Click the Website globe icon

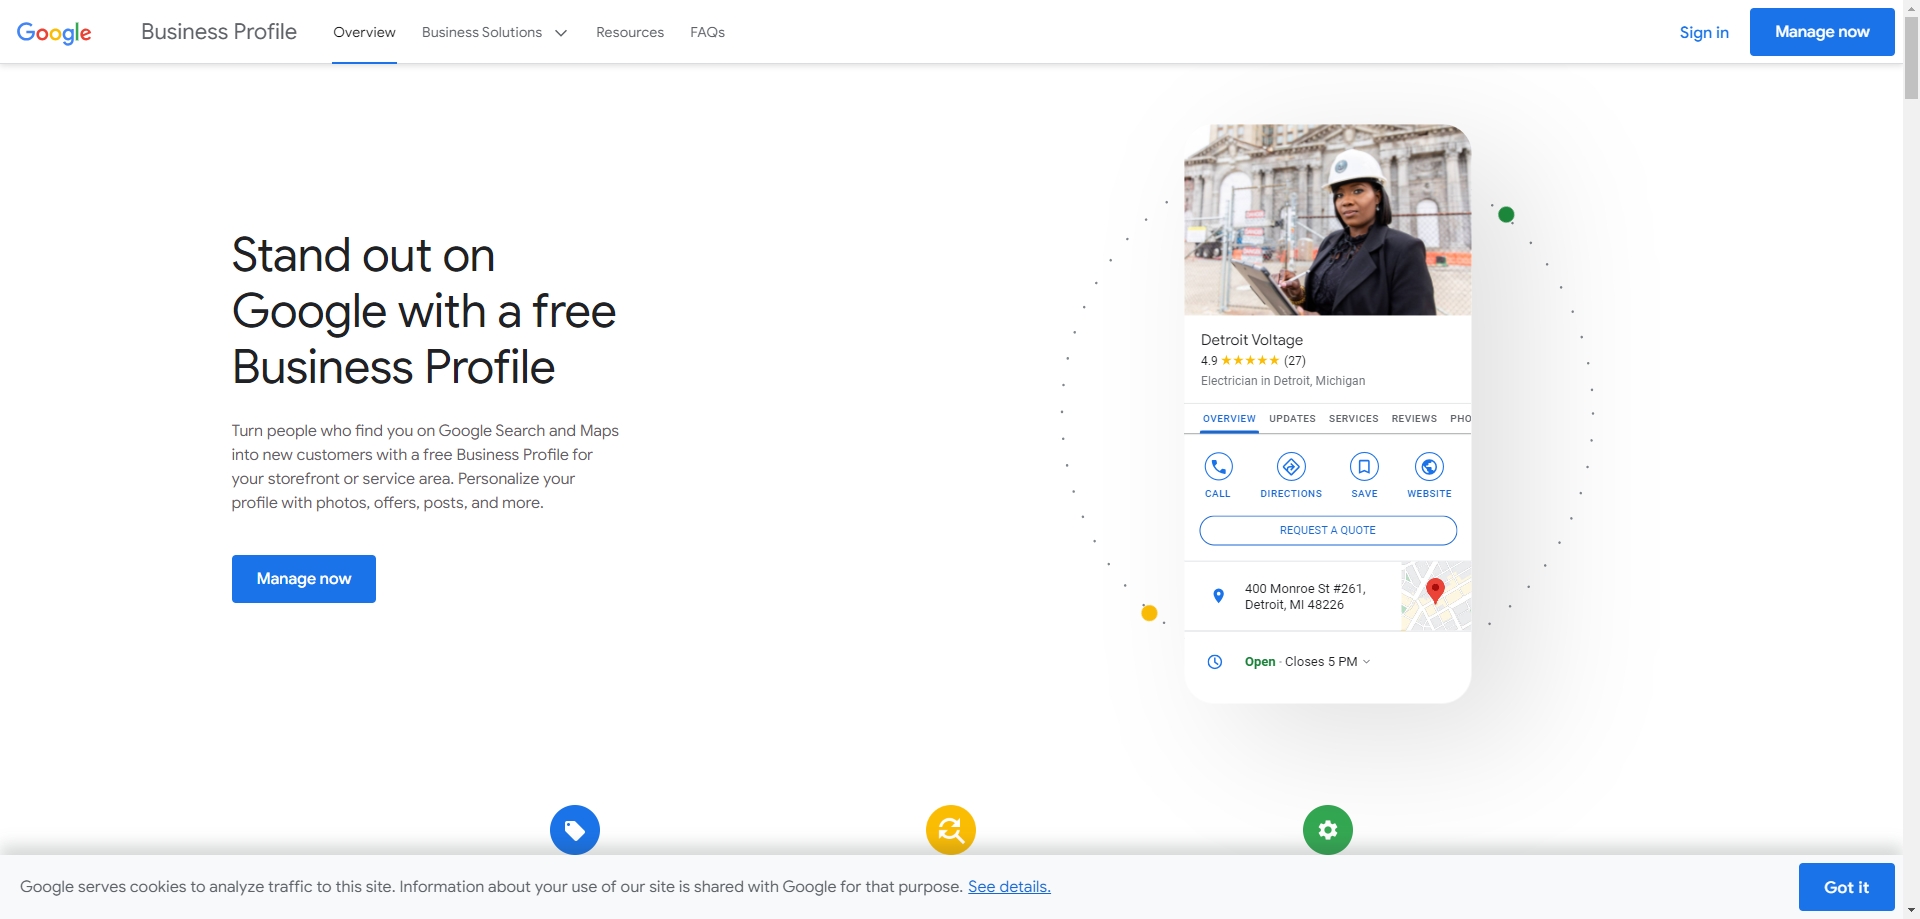[x=1429, y=467]
